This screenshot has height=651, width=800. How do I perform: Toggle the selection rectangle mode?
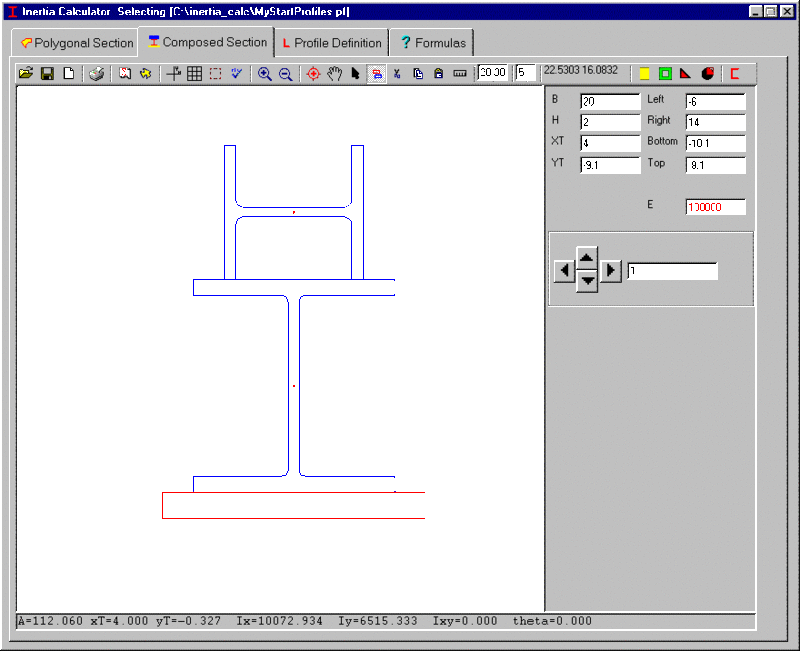(216, 72)
